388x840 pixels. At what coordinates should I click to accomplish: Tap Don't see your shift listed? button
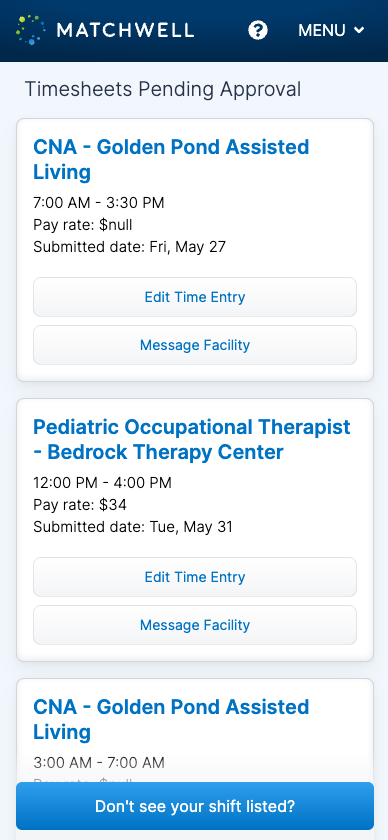195,806
